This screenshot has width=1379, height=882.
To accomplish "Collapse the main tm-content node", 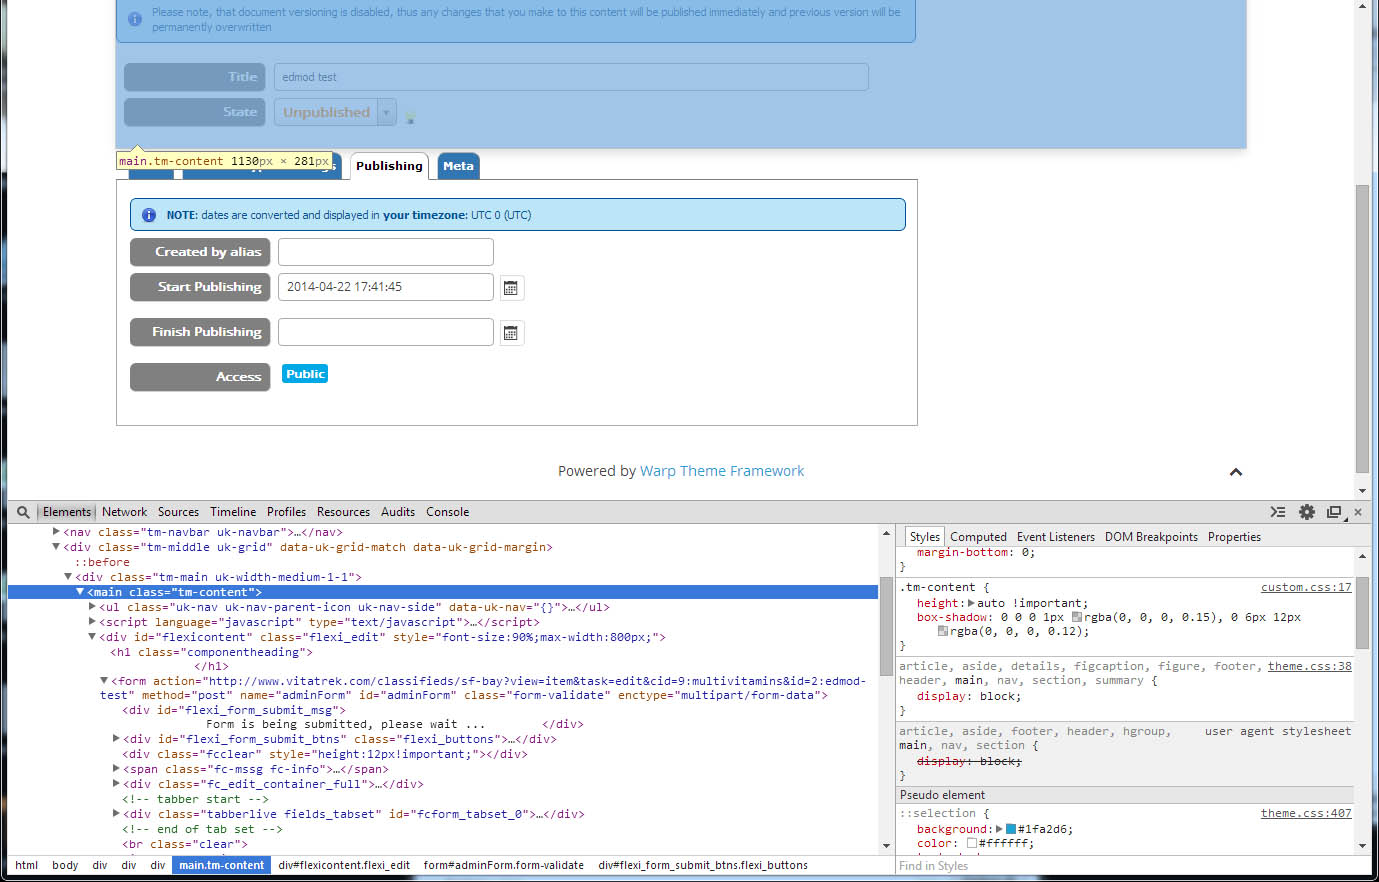I will tap(80, 592).
